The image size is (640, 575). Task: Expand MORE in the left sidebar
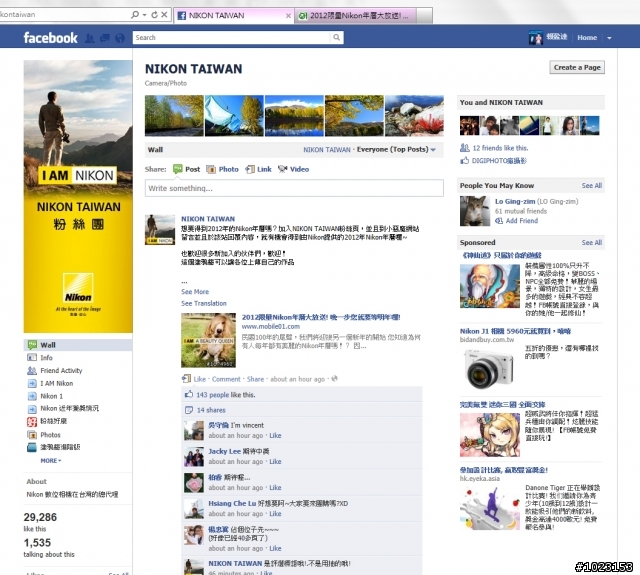coord(51,460)
